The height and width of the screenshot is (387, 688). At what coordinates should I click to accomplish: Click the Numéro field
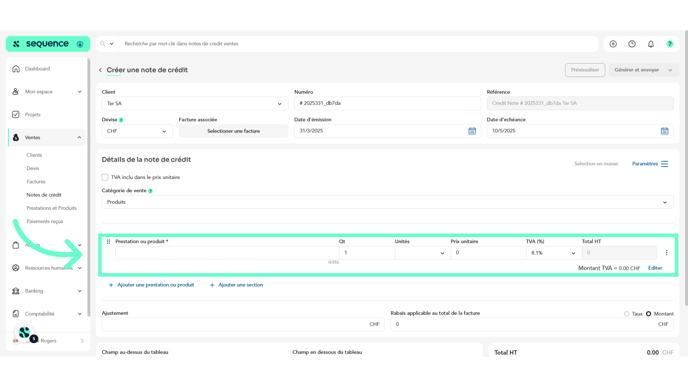click(x=387, y=104)
